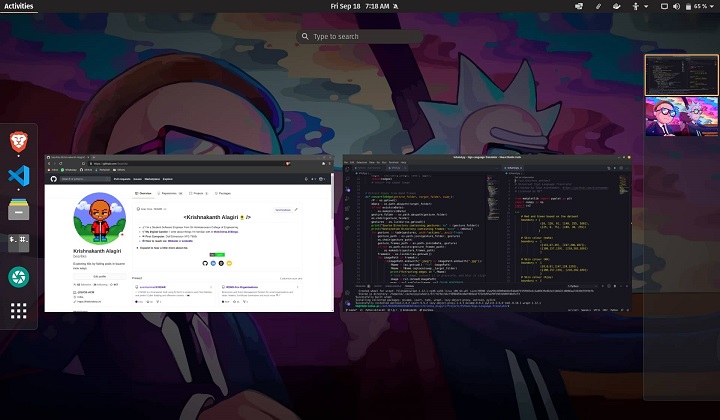Open the WhatsApp bookmark in the bookmarks bar
This screenshot has width=720, height=420.
tap(69, 170)
